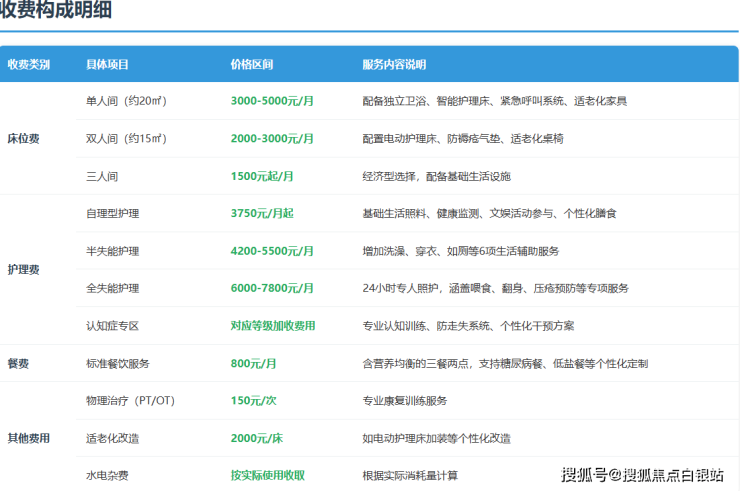The height and width of the screenshot is (491, 740).
Task: Click the 具体项目 column header
Action: pos(107,64)
